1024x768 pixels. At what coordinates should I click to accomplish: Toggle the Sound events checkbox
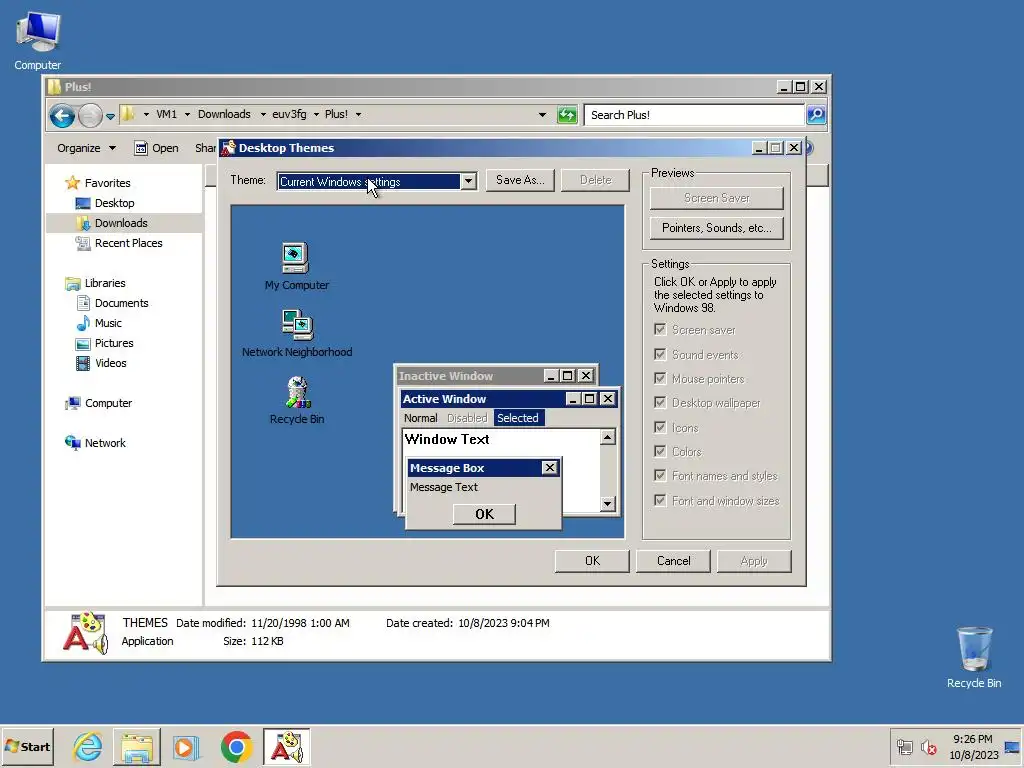coord(660,354)
